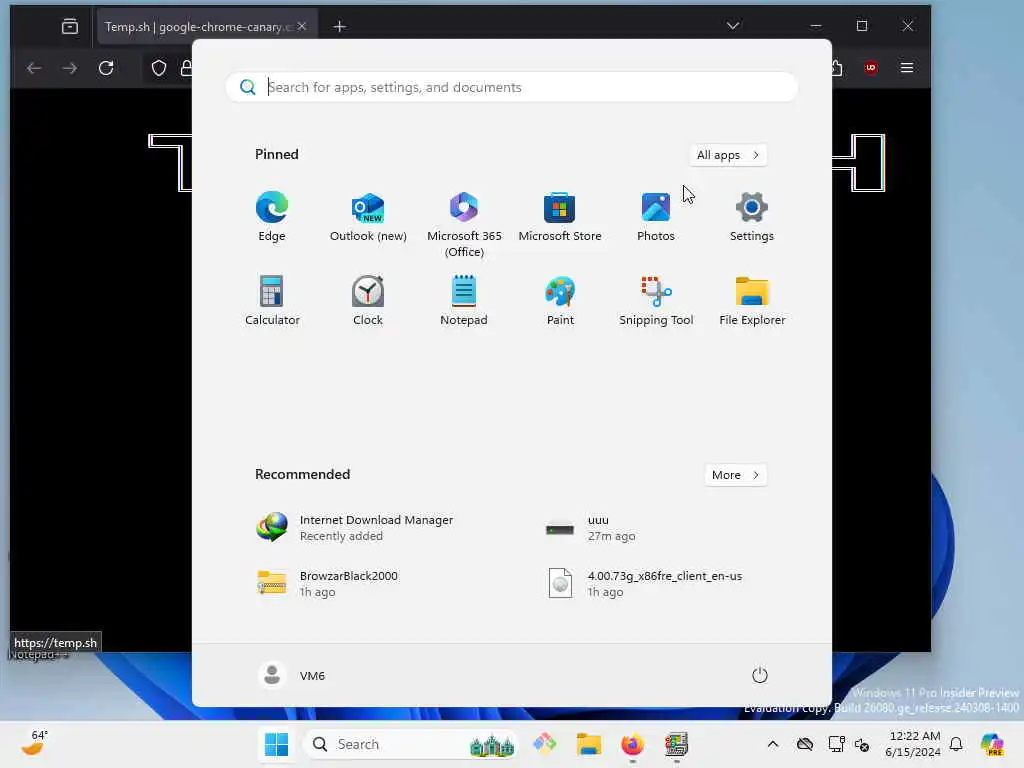Expand the All apps list

(x=728, y=155)
